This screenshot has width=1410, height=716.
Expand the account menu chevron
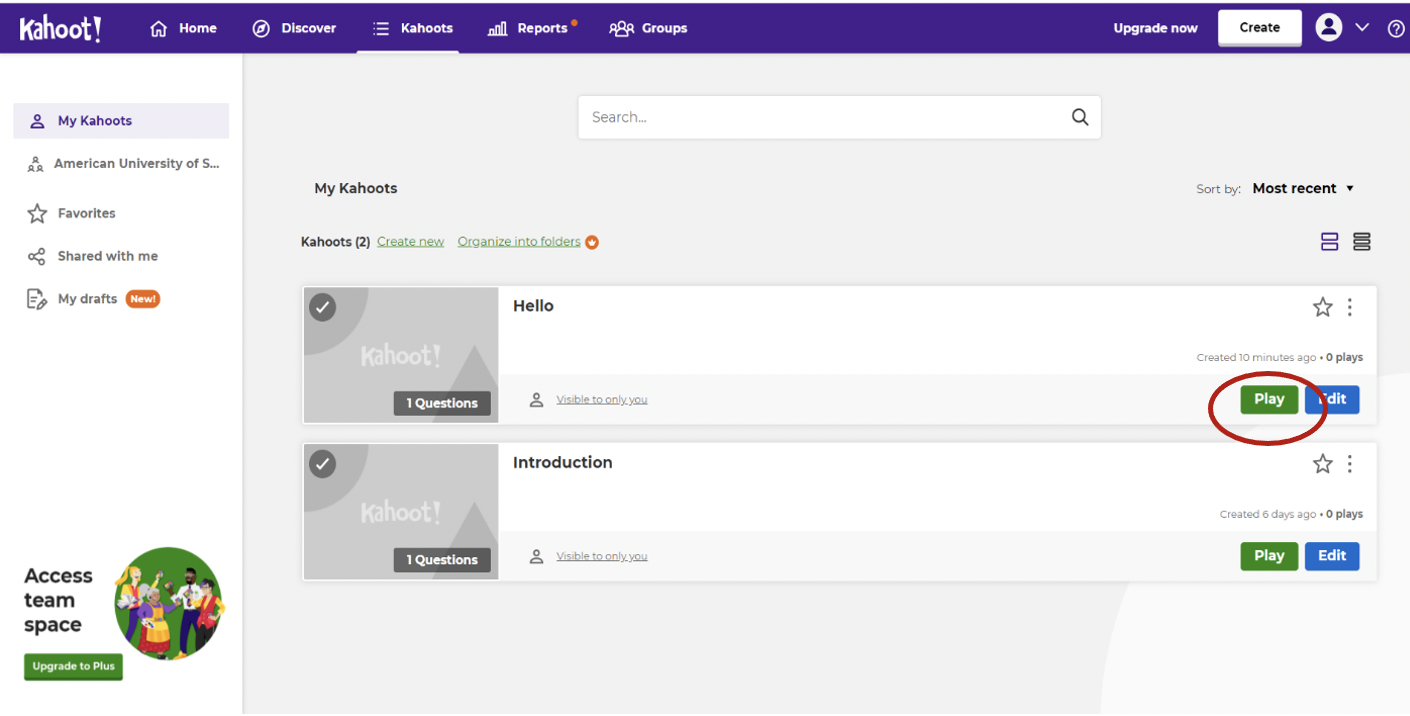tap(1362, 28)
